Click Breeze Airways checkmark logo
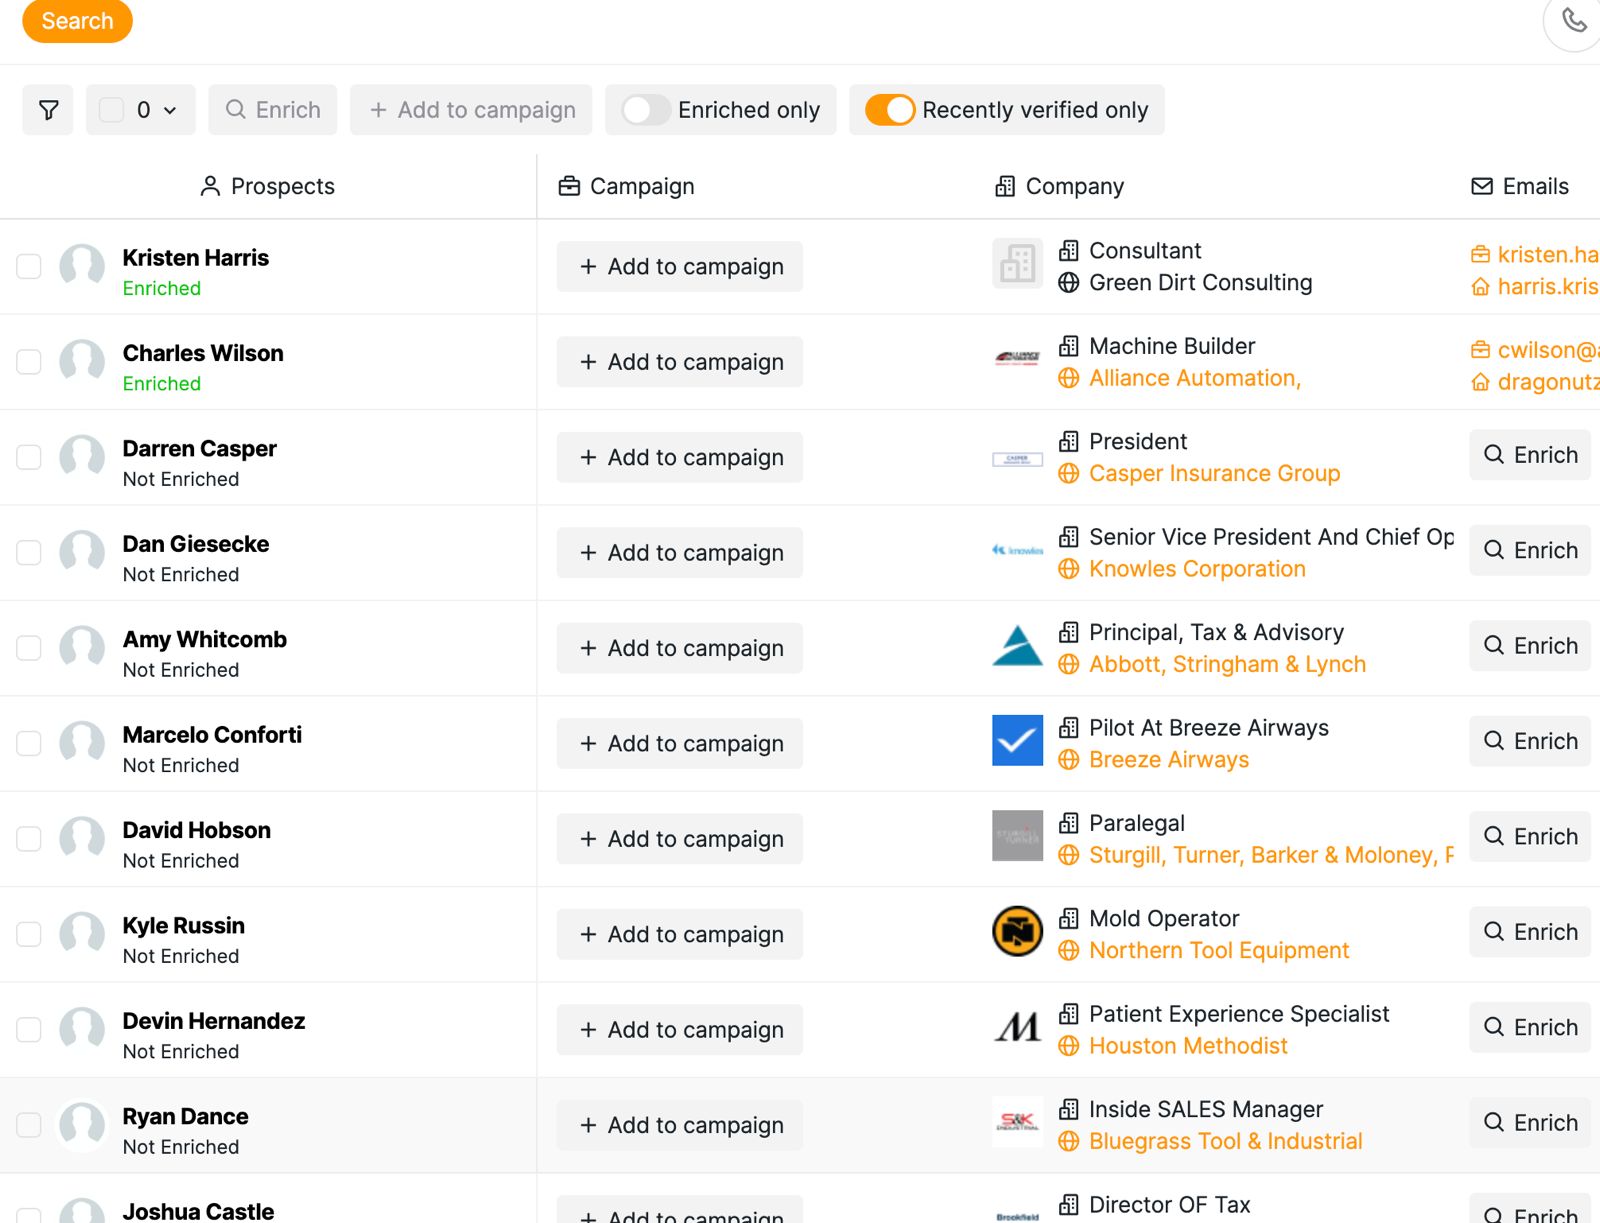Image resolution: width=1600 pixels, height=1223 pixels. (1017, 741)
